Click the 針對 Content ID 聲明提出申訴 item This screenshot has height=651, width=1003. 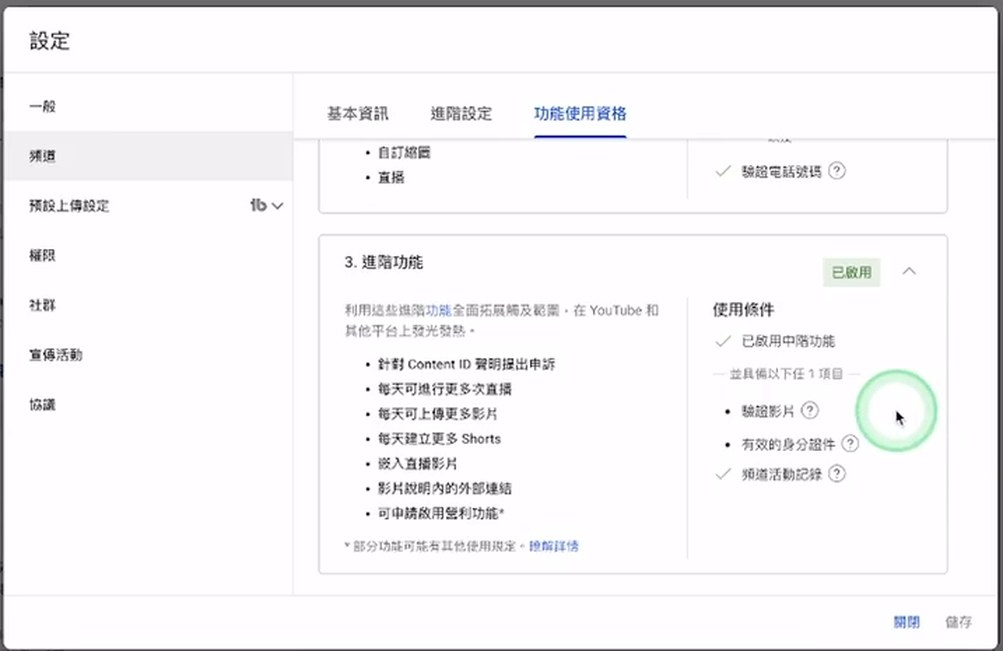[x=466, y=365]
